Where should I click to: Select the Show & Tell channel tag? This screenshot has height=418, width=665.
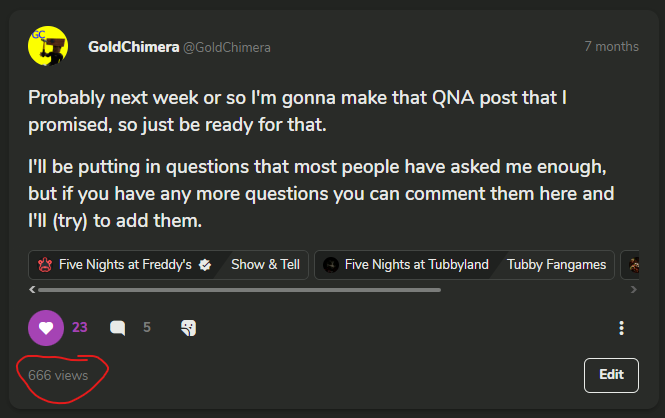click(265, 265)
